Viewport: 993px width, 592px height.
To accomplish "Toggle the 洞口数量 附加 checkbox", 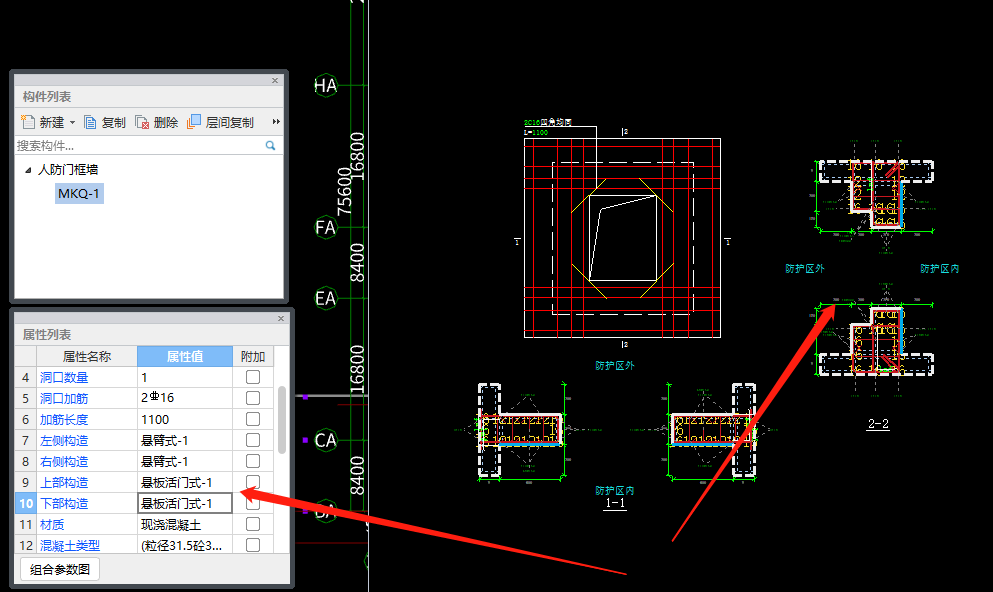I will point(253,377).
